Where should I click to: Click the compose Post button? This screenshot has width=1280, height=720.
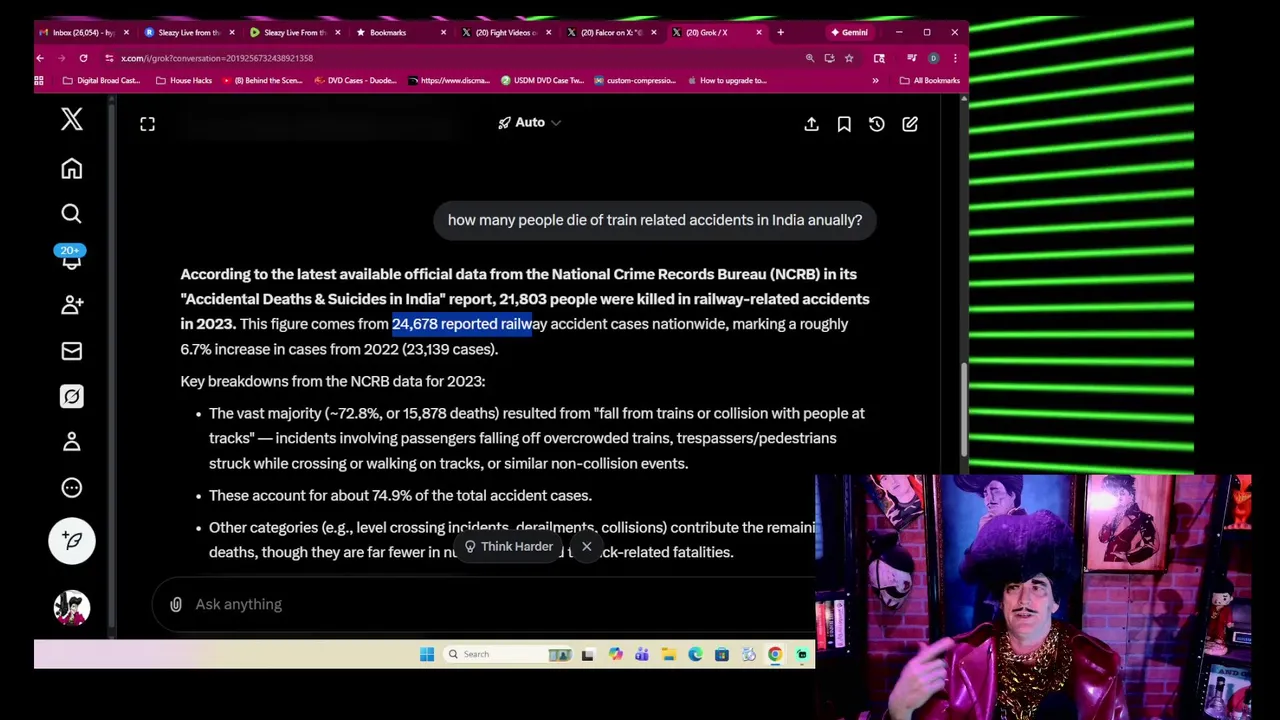click(x=71, y=541)
